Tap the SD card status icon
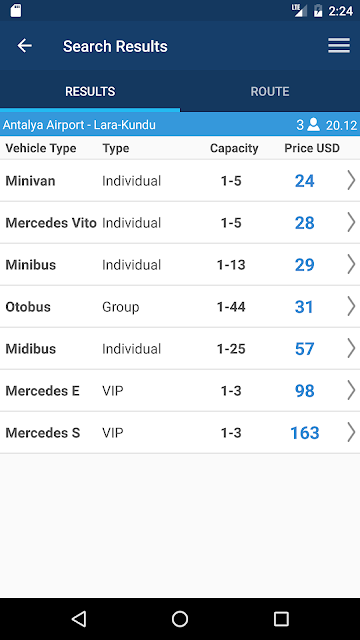Screen dimensions: 360x640 pyautogui.click(x=16, y=11)
